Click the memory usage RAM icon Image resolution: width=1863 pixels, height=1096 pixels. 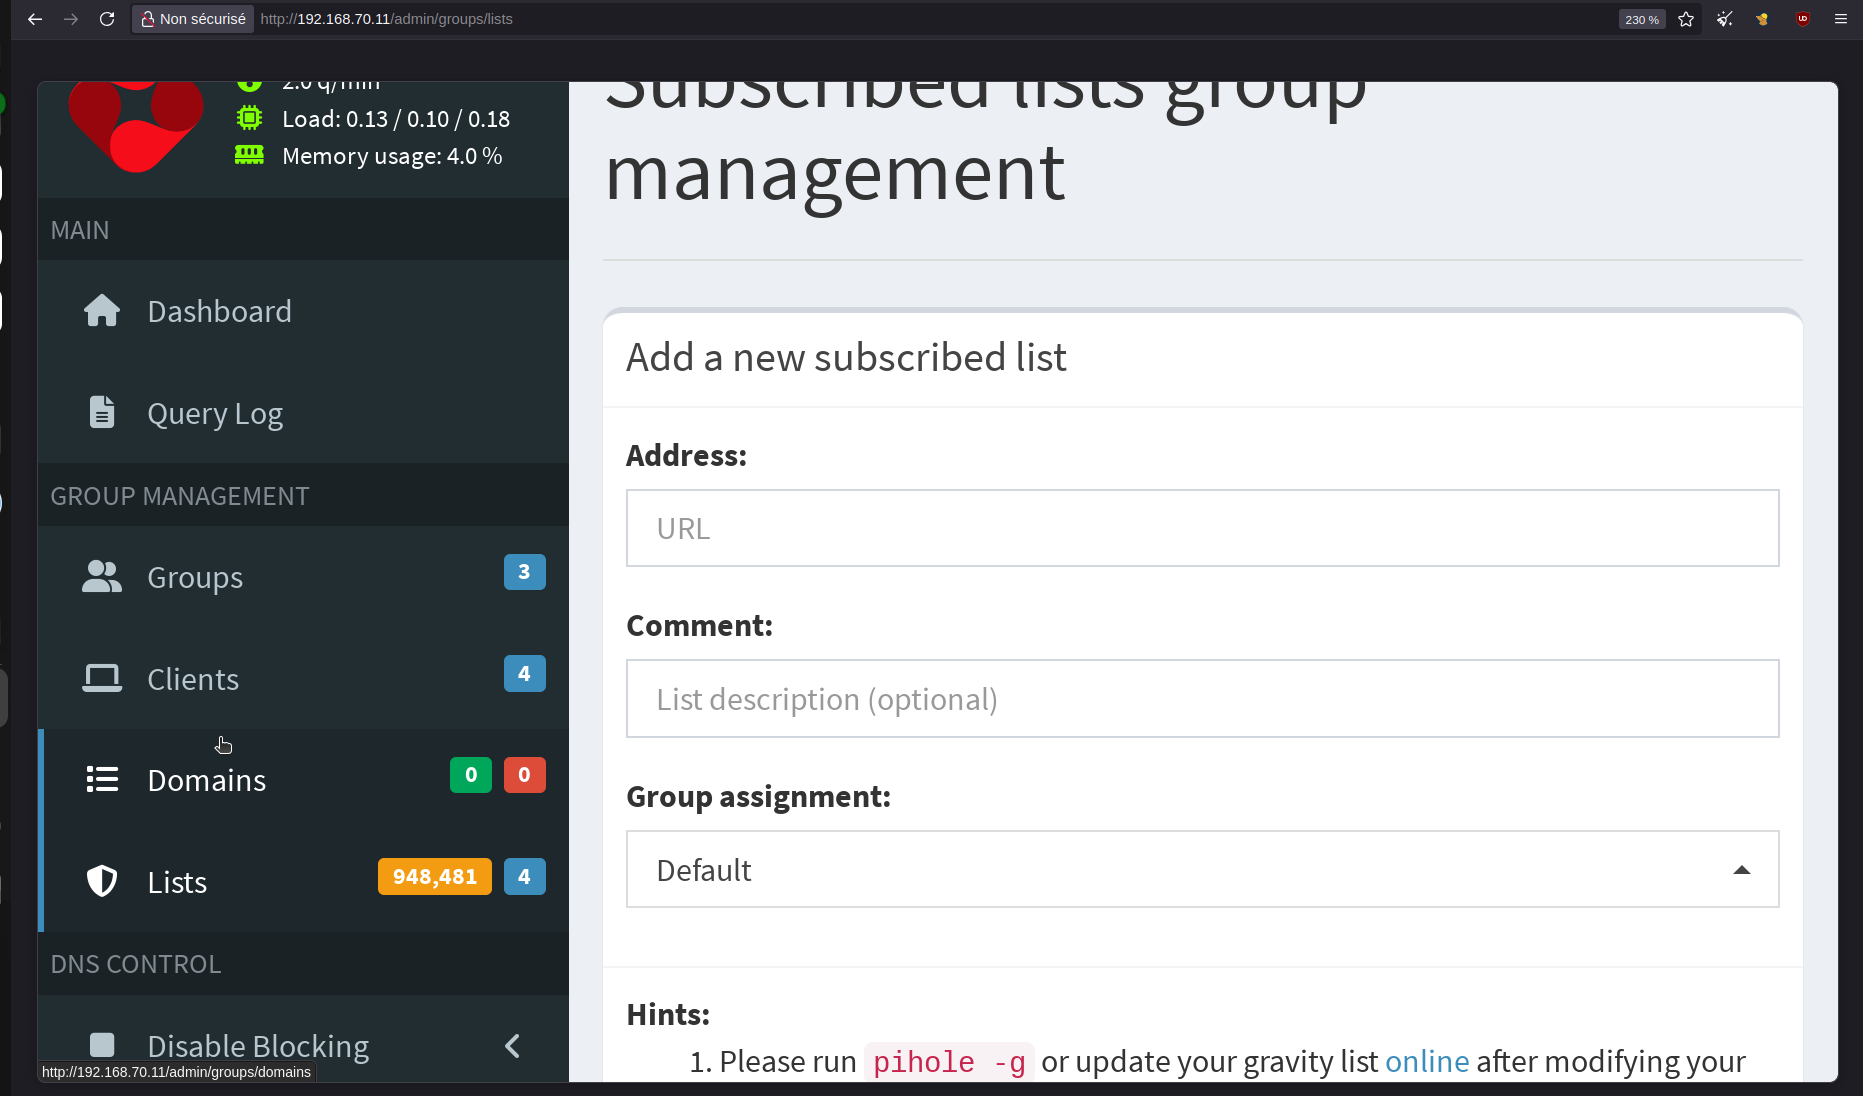point(249,155)
